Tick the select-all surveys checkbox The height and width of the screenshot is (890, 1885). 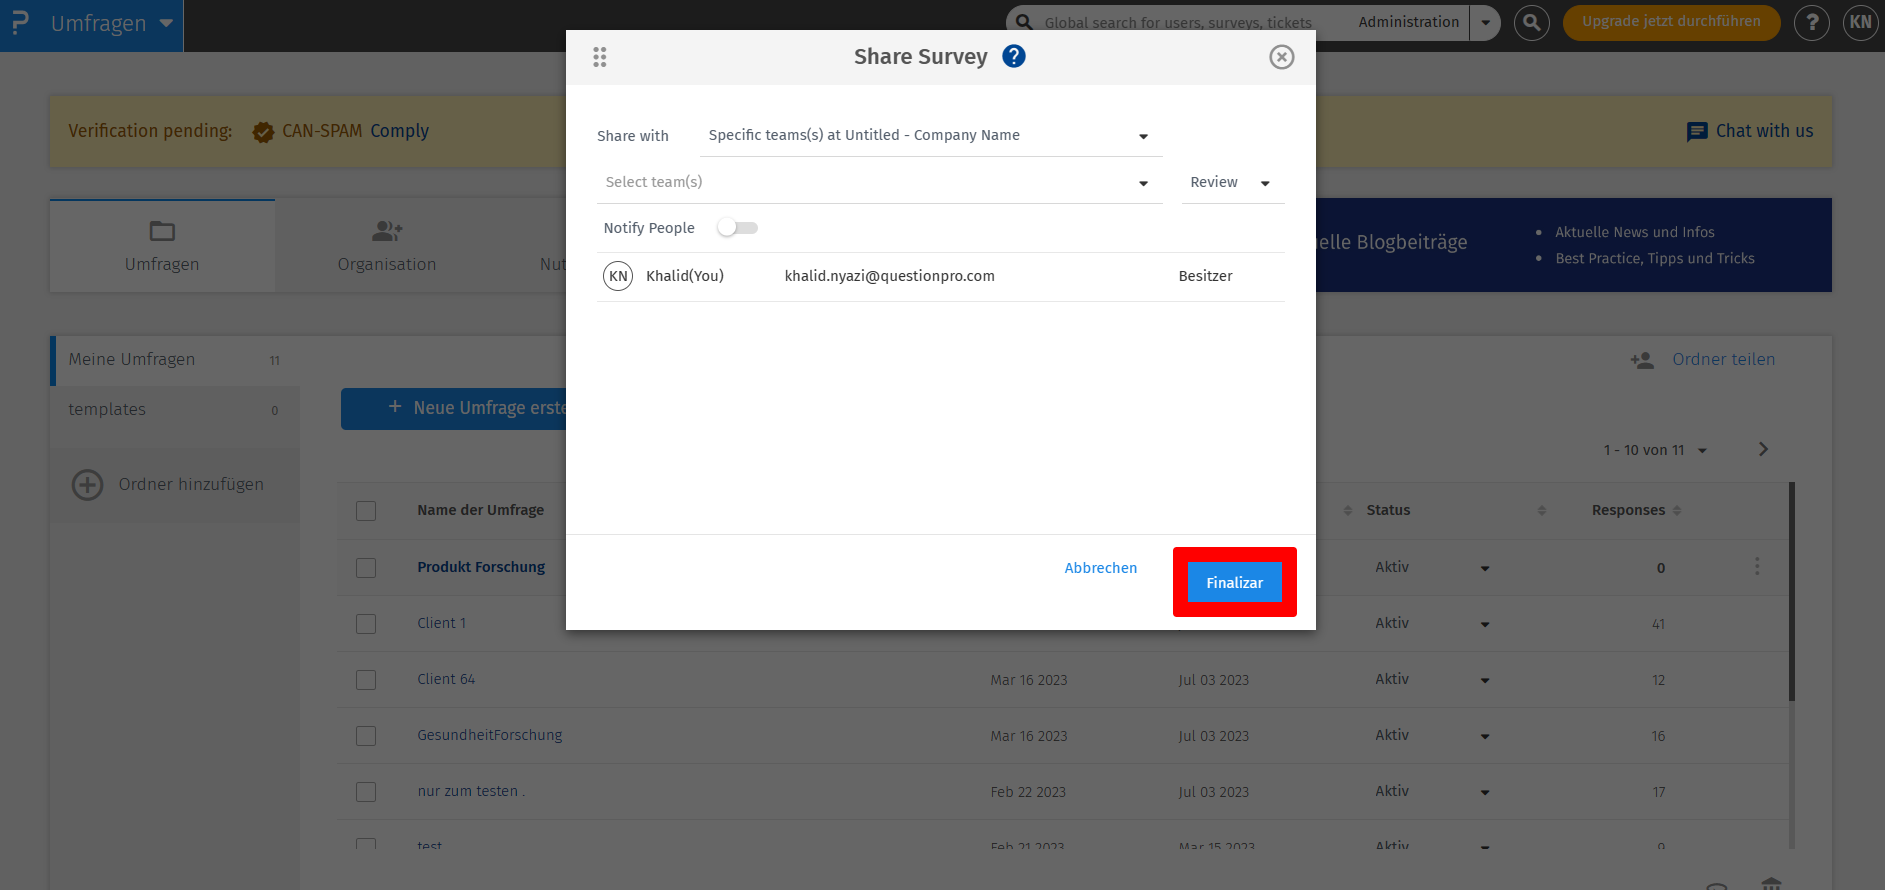(366, 511)
